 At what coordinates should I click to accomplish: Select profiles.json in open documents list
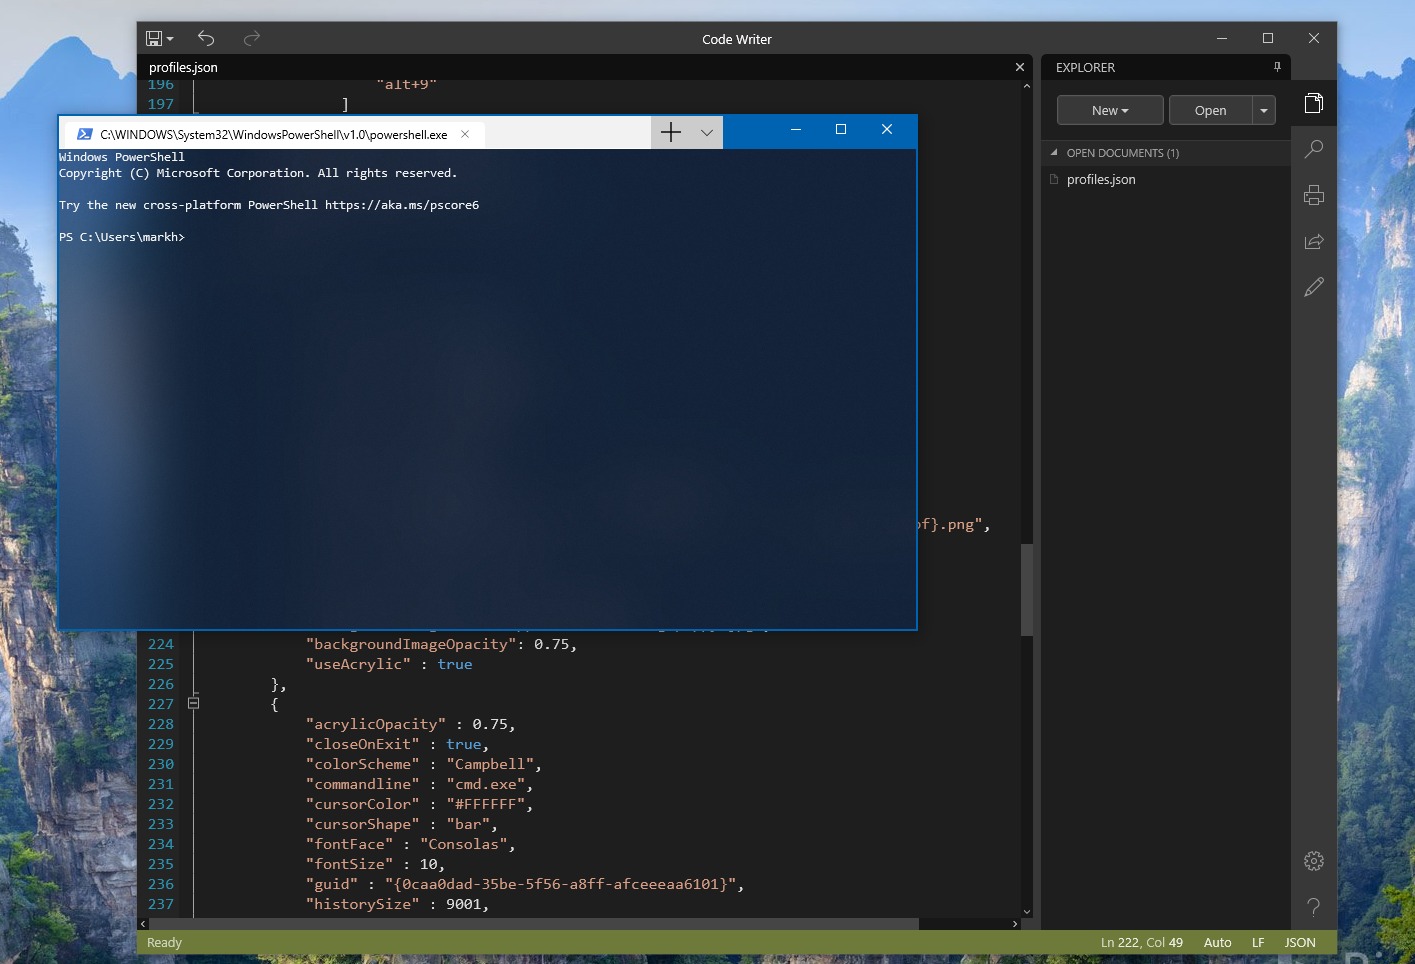[1101, 180]
